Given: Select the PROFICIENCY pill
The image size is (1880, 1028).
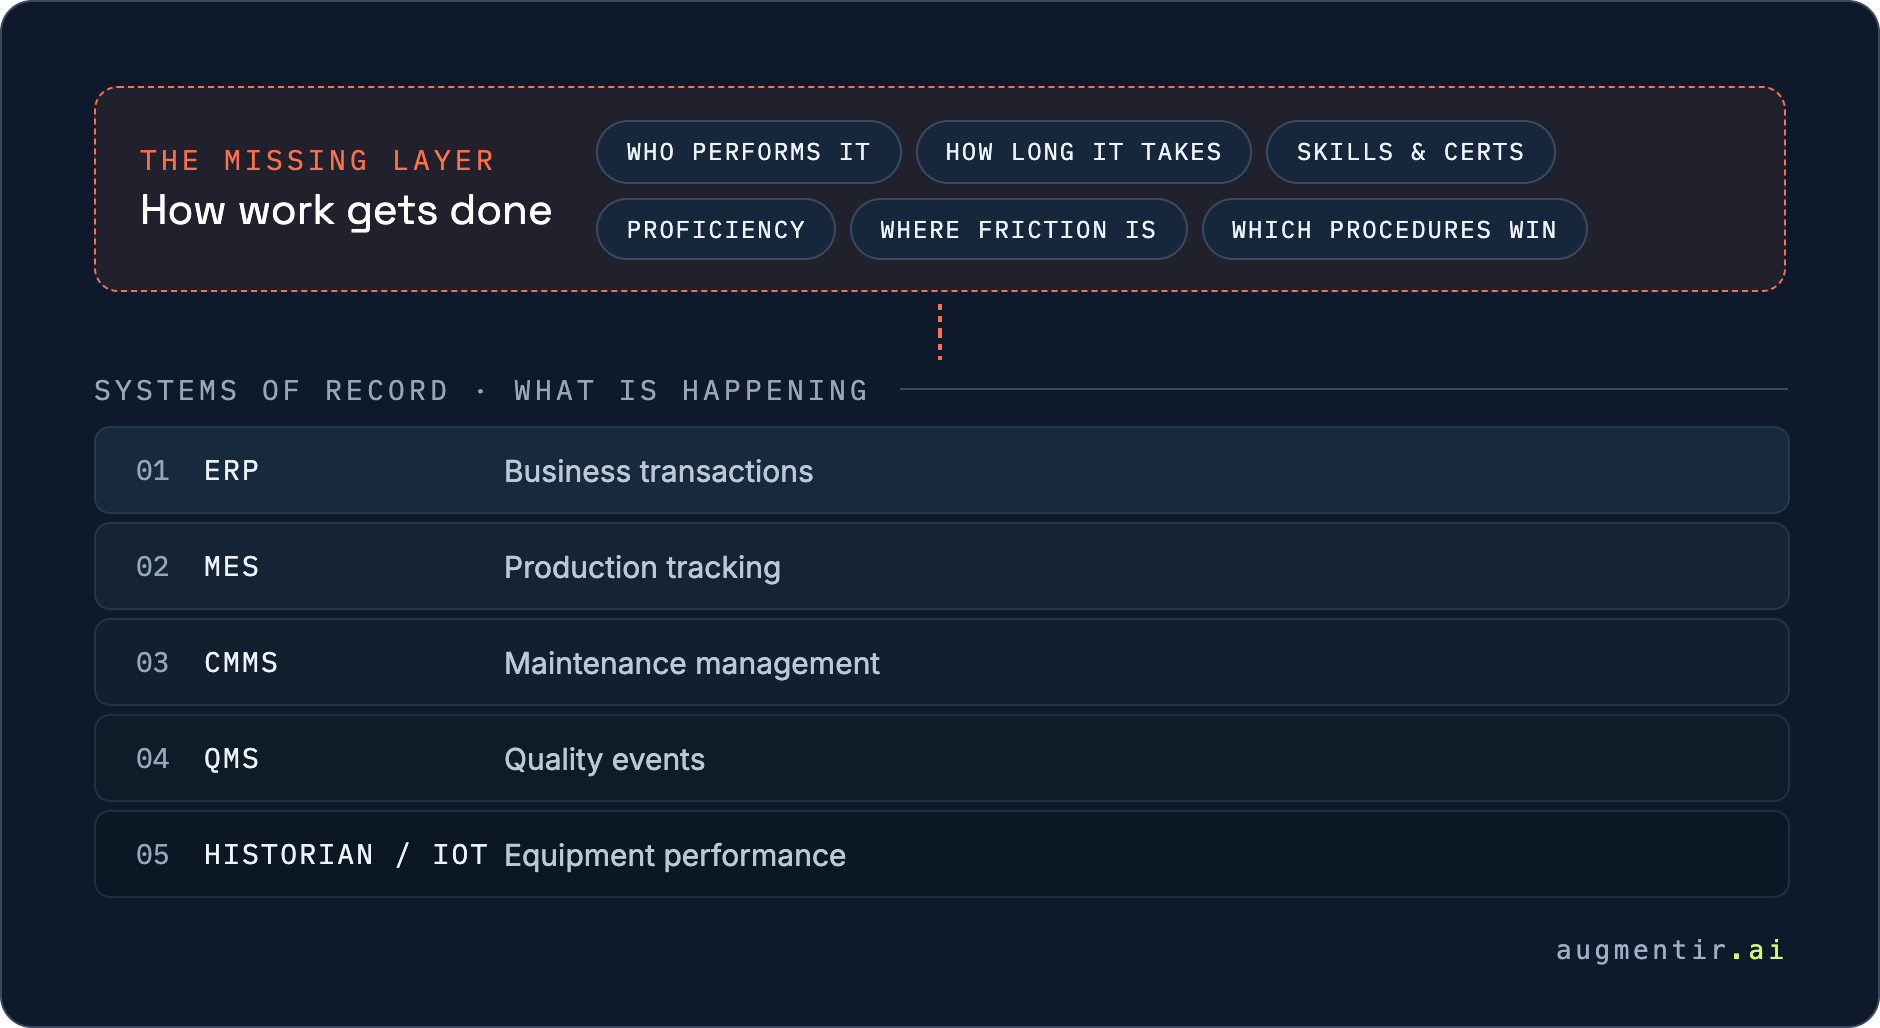Looking at the screenshot, I should pos(715,229).
